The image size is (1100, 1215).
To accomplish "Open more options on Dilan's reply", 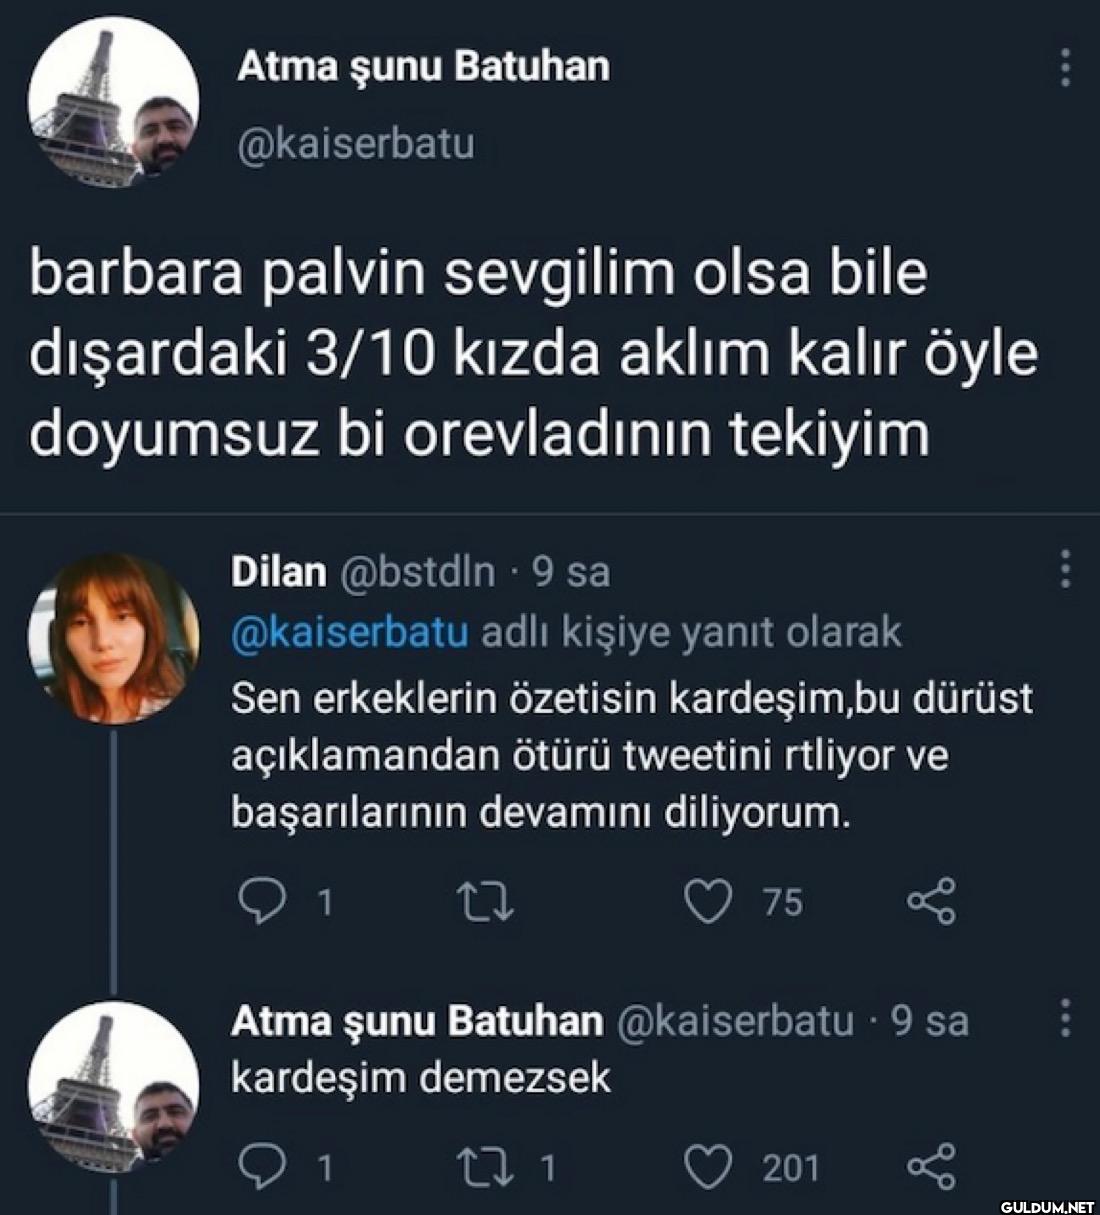I will [1066, 570].
